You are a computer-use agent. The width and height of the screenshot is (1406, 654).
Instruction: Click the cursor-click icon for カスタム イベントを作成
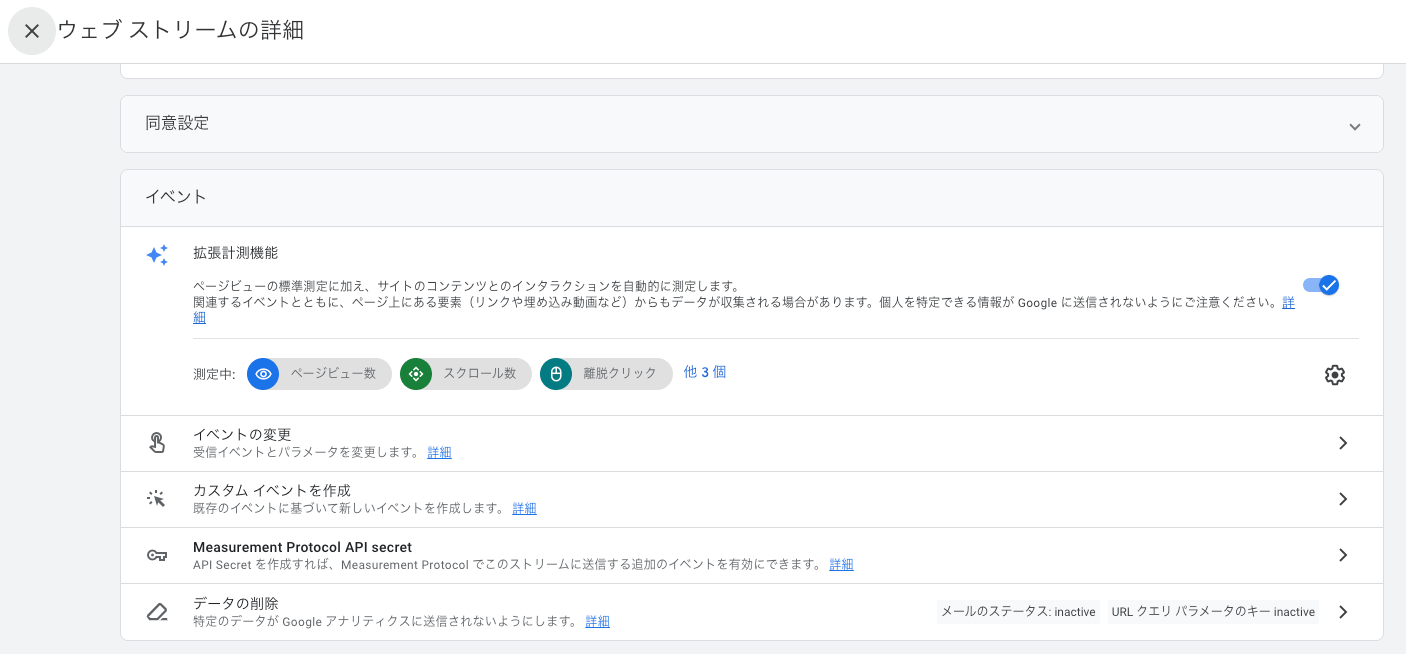tap(157, 499)
